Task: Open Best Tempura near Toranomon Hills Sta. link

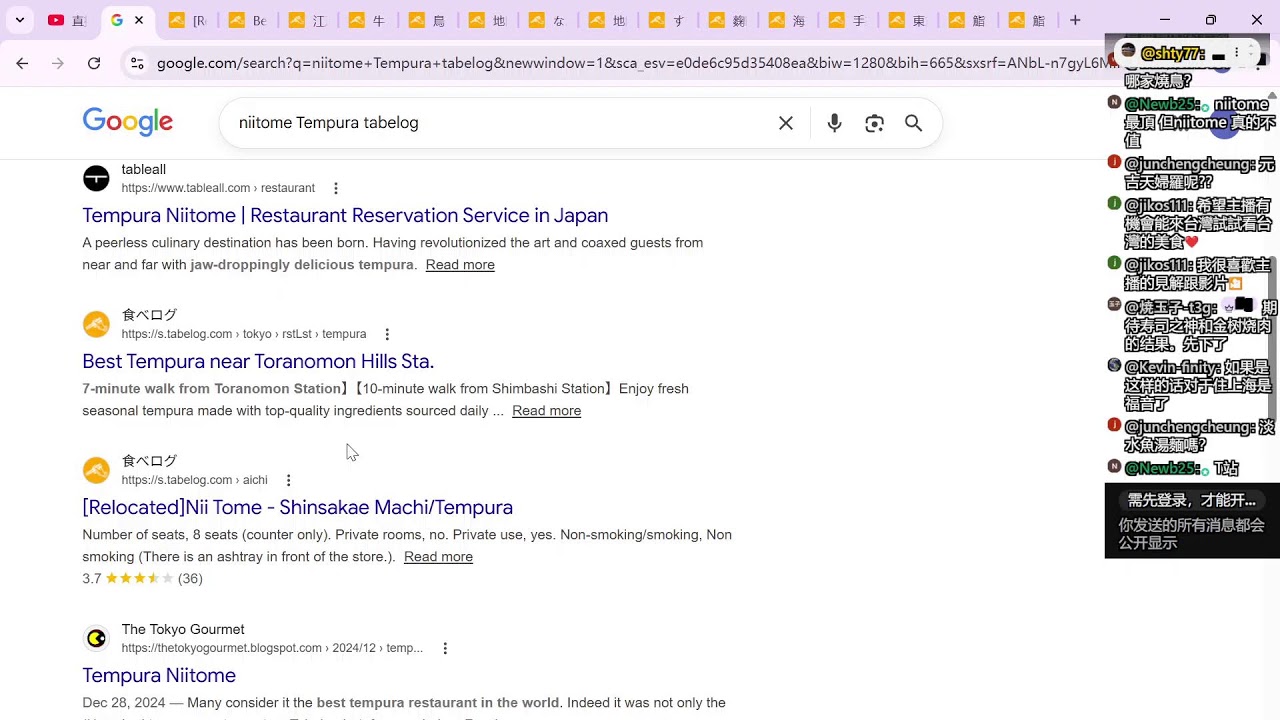Action: (258, 361)
